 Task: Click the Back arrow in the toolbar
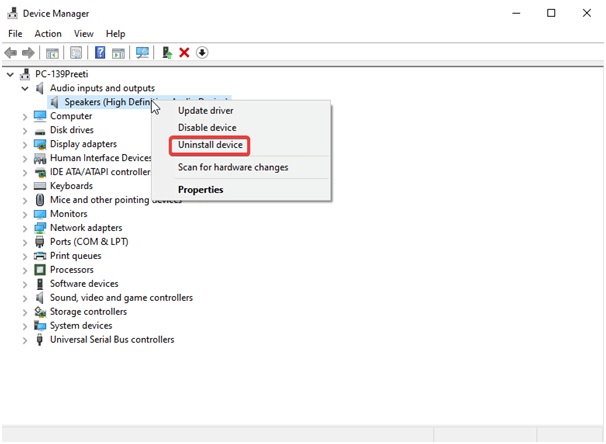coord(10,53)
